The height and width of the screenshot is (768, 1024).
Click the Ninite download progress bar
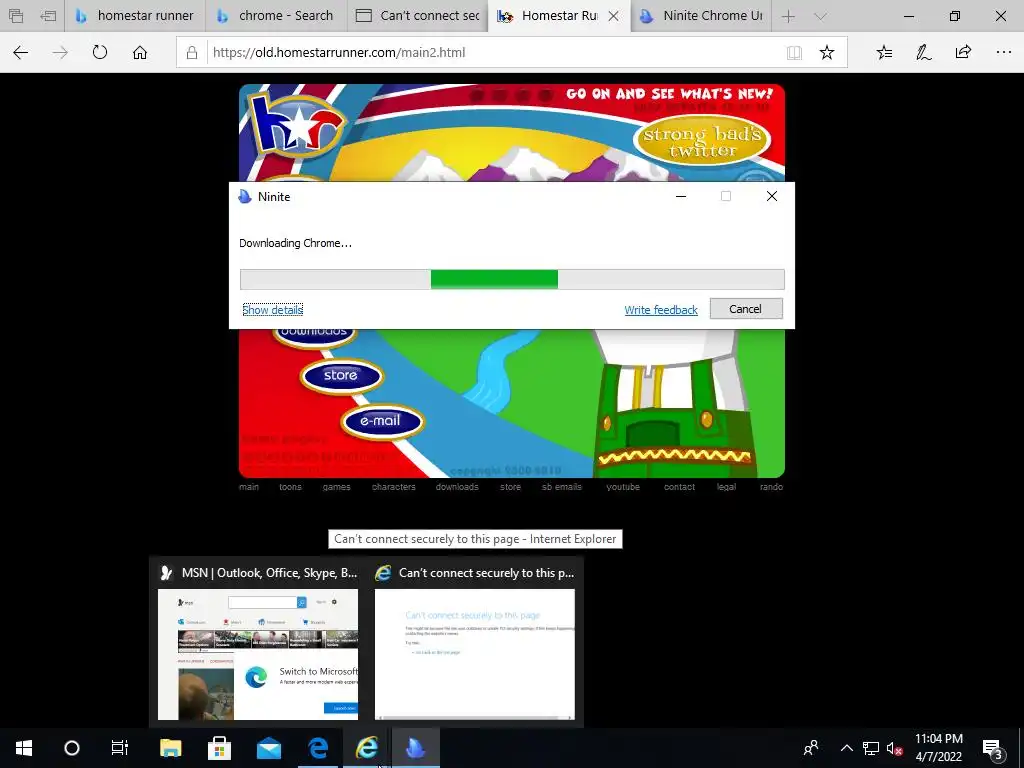click(x=512, y=280)
